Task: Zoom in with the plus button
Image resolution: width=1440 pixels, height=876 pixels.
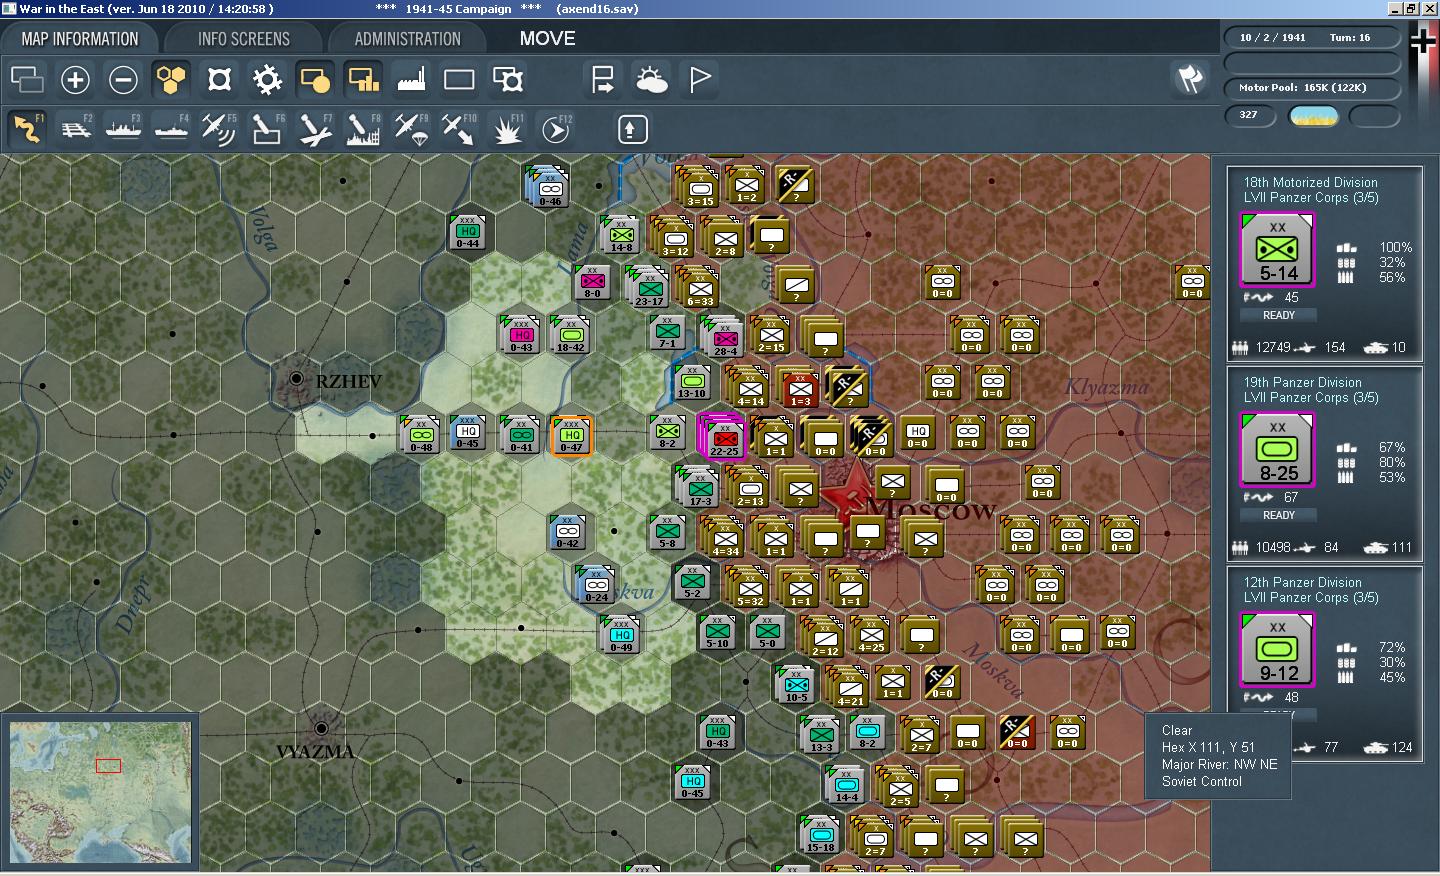Action: (75, 79)
